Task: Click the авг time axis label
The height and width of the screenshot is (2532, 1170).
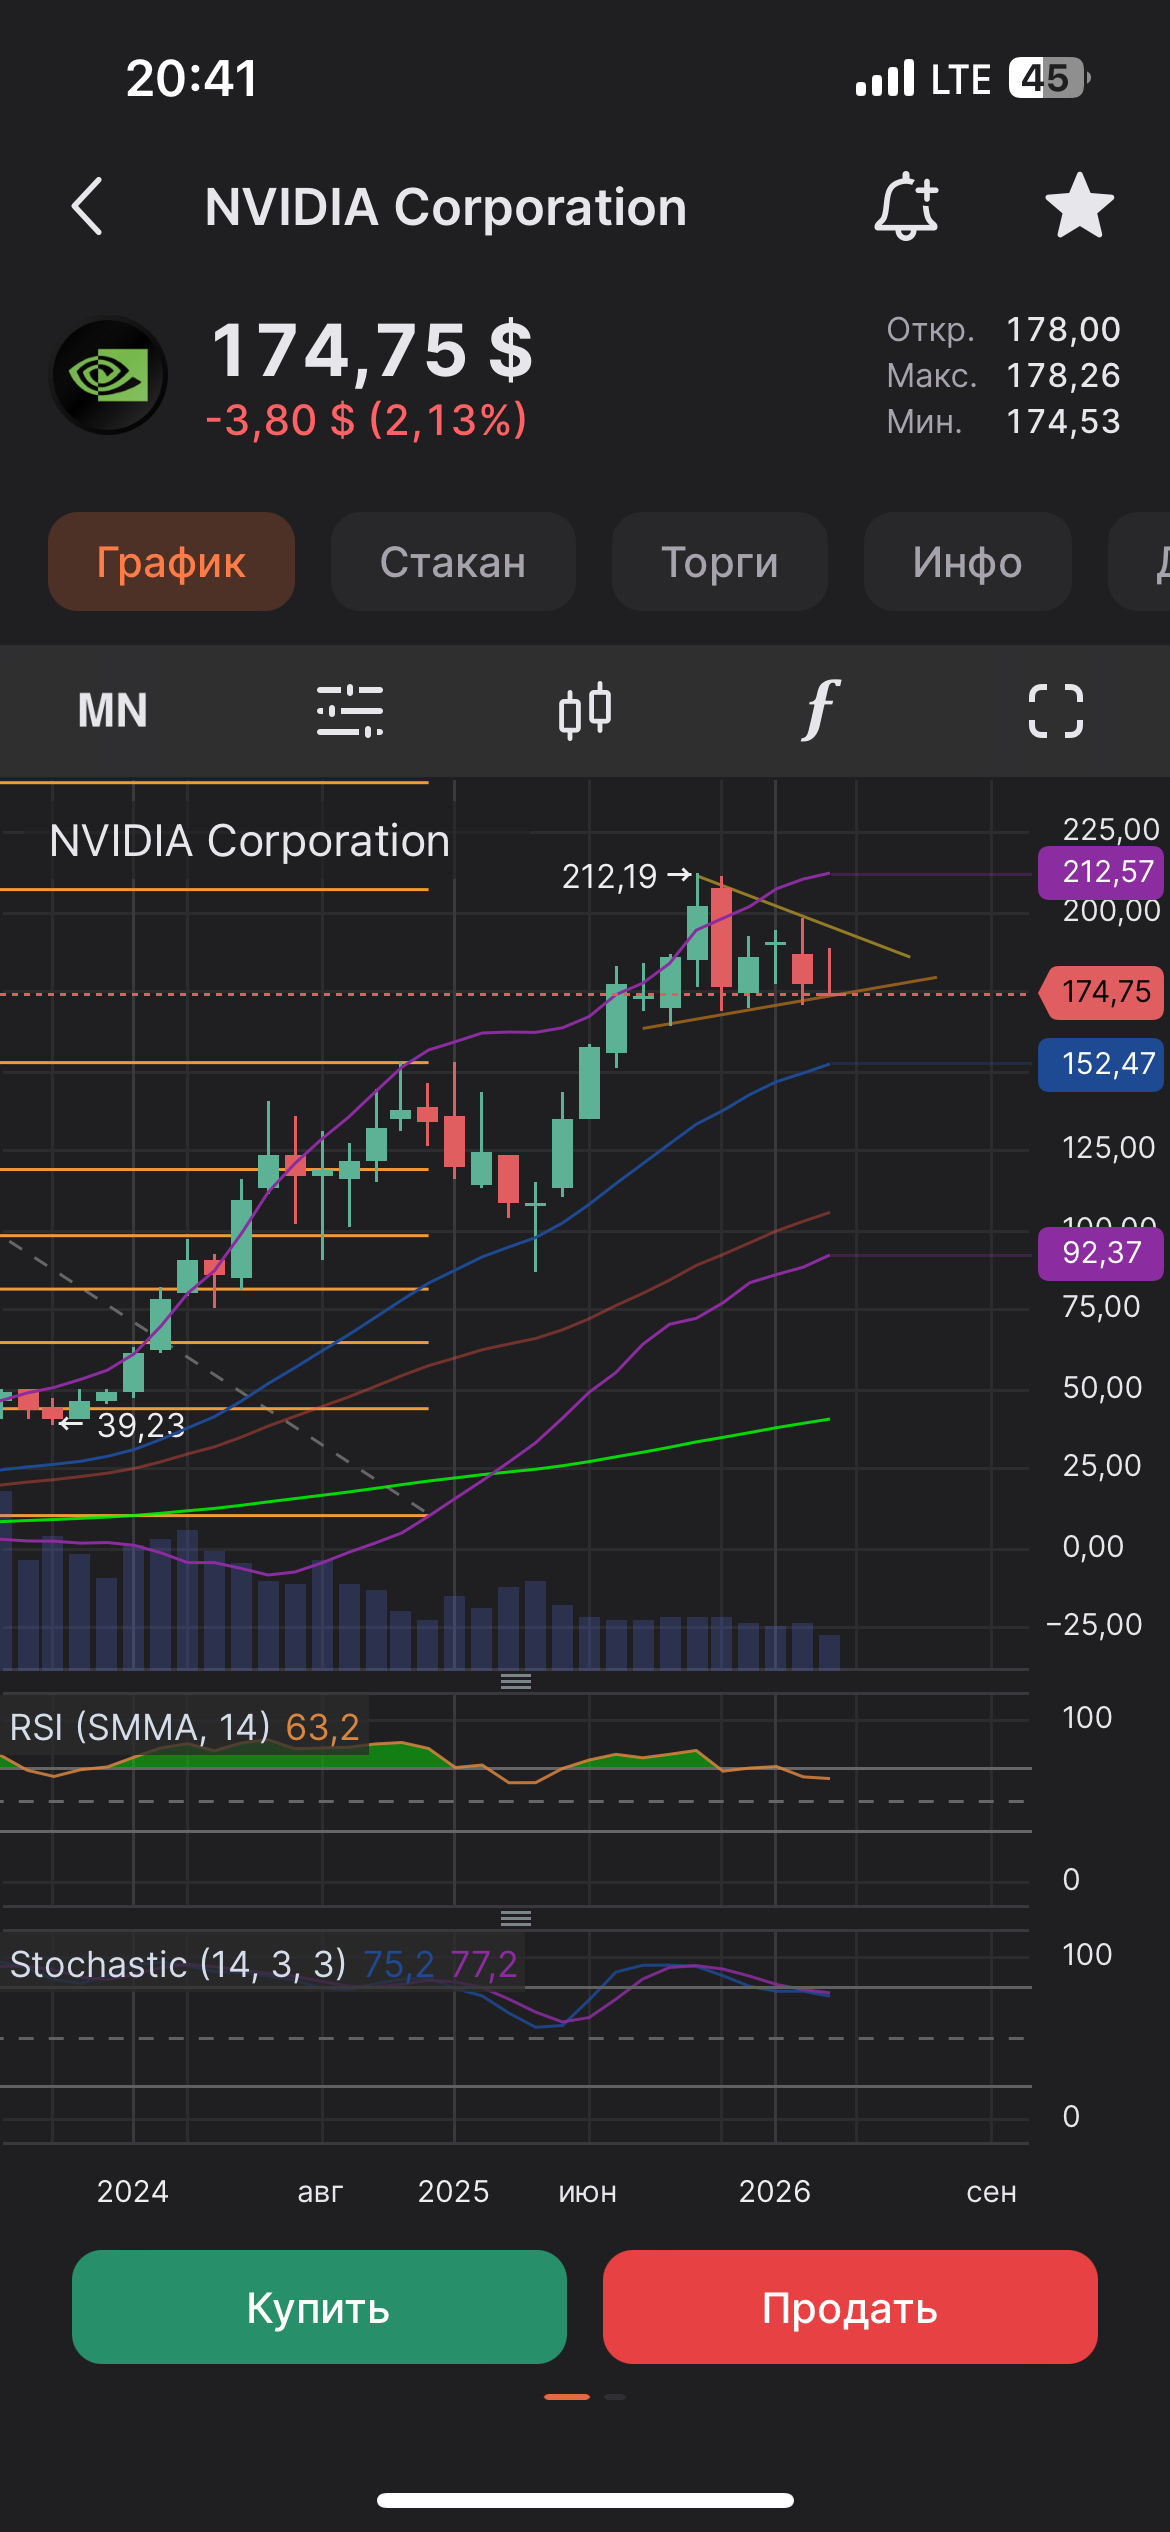Action: click(320, 2191)
